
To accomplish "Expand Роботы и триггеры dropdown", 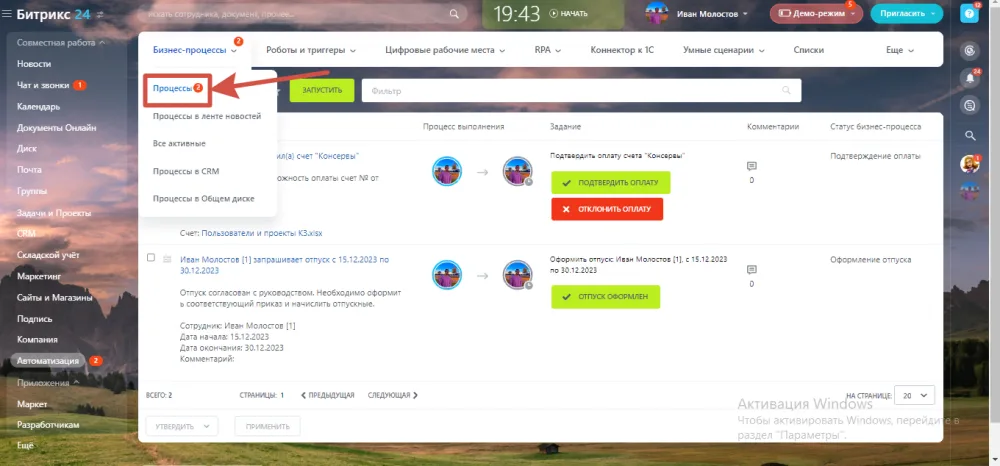I will pos(311,50).
